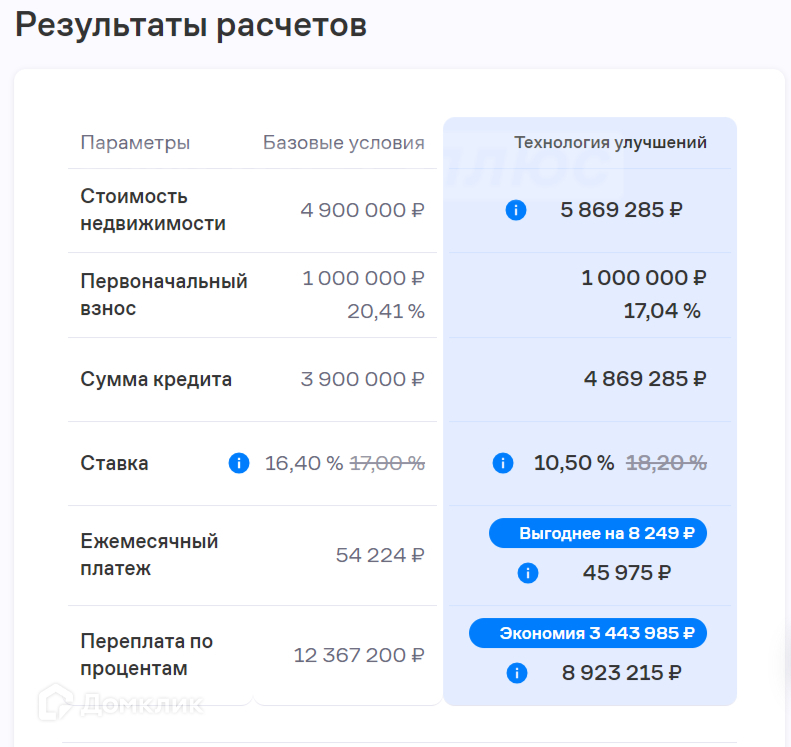
Task: Click the crossed-out base rate 17,00 %
Action: [x=387, y=463]
